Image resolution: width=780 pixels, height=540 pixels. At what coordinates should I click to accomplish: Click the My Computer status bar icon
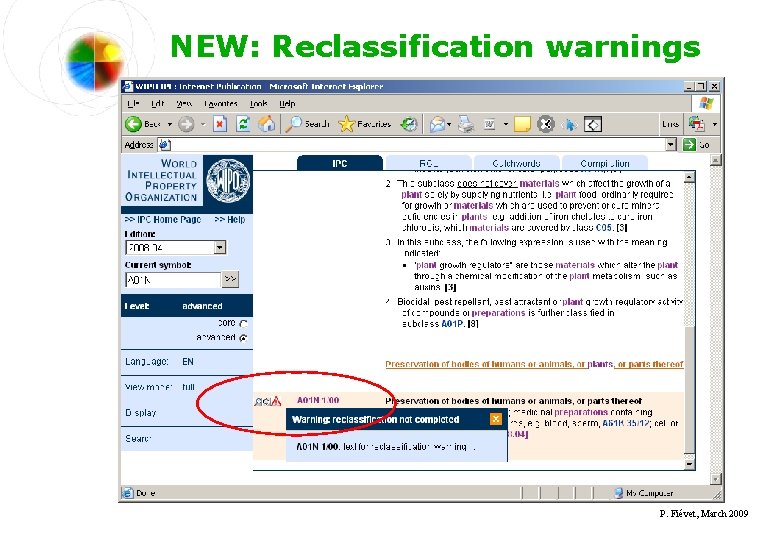(619, 493)
